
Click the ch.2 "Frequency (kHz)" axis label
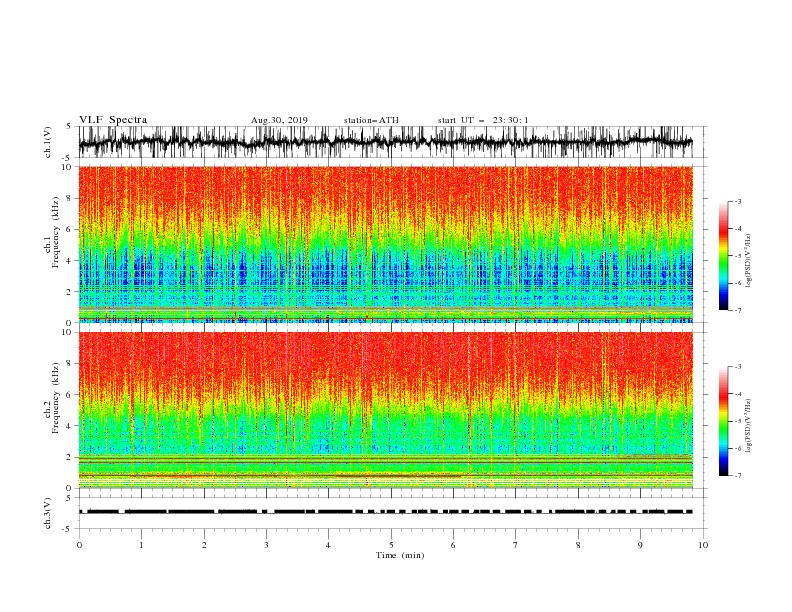coord(56,398)
